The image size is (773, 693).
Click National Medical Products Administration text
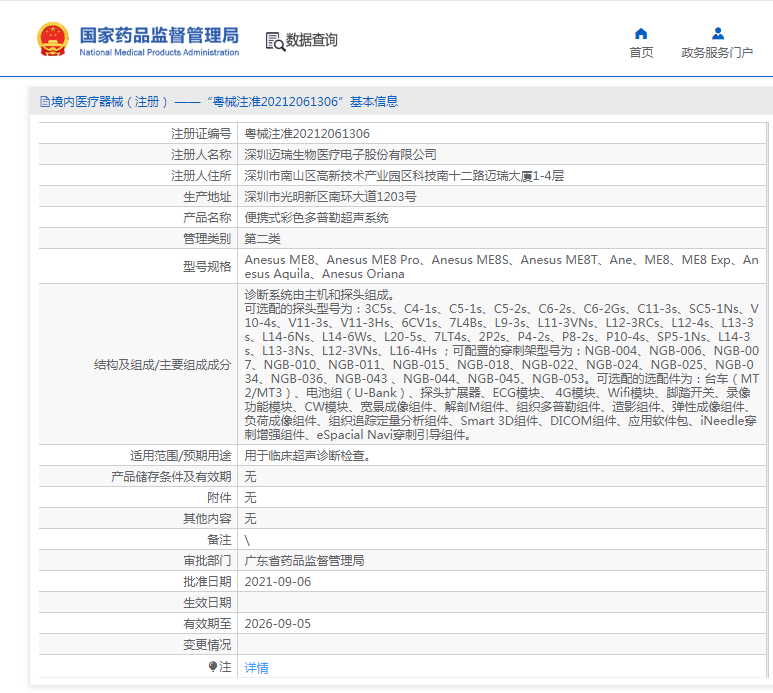[159, 52]
